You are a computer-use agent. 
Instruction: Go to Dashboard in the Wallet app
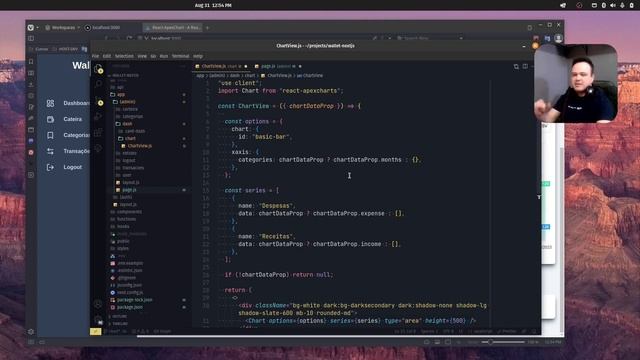[x=76, y=103]
